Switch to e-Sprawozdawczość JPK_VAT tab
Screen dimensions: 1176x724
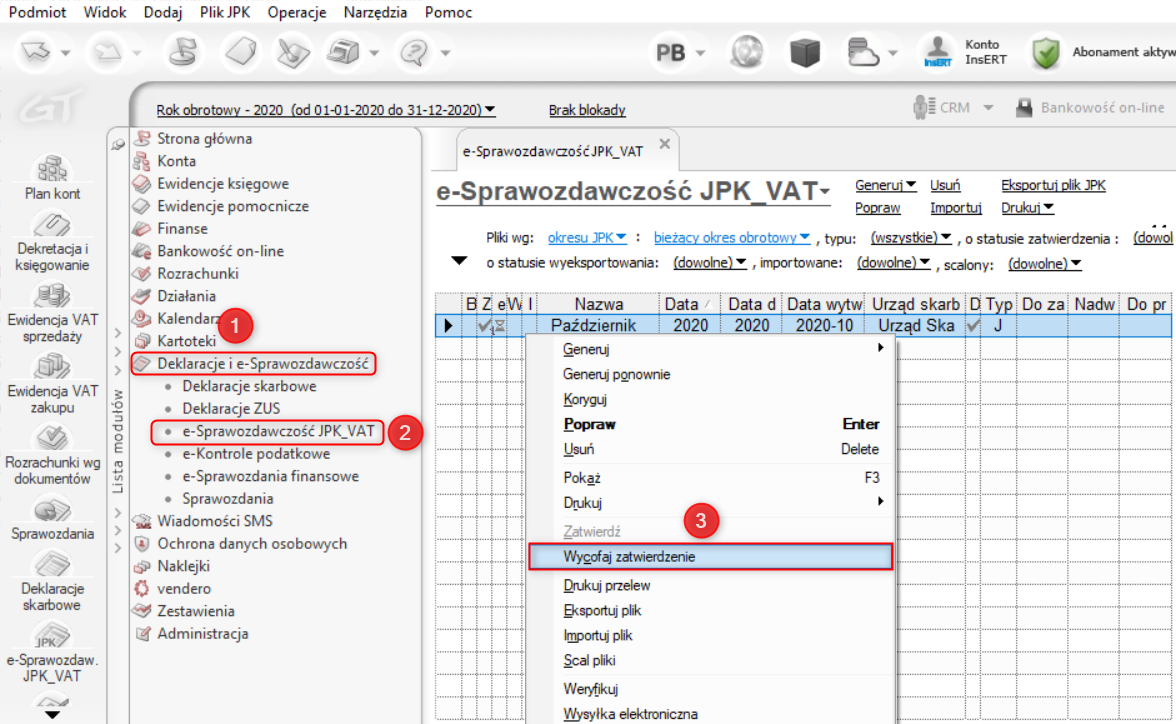pyautogui.click(x=553, y=151)
